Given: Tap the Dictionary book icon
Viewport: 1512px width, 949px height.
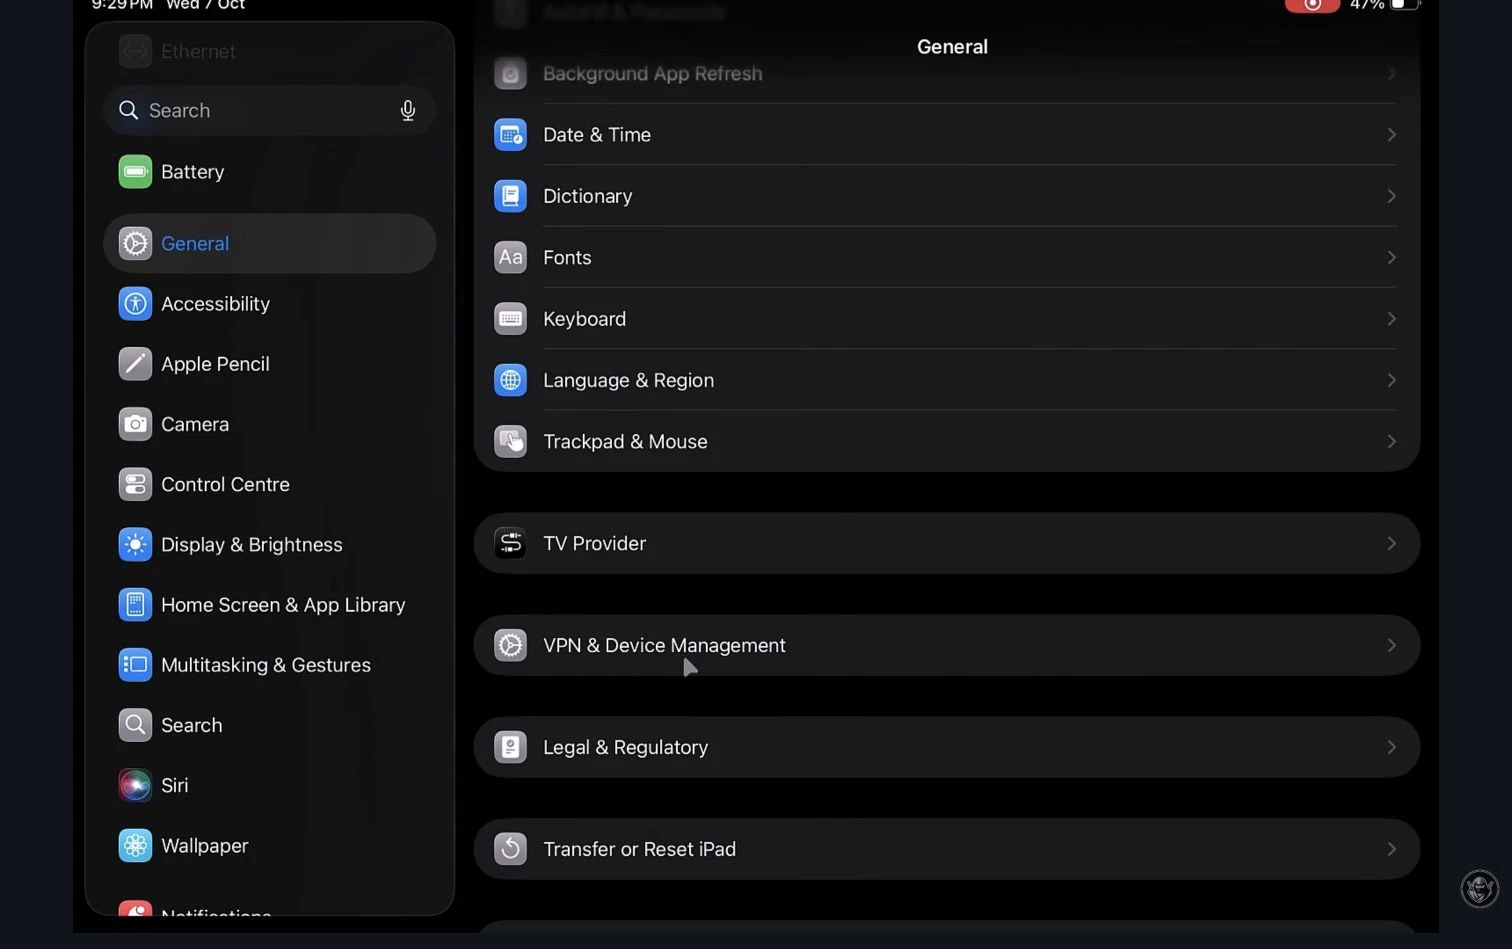Looking at the screenshot, I should 510,196.
